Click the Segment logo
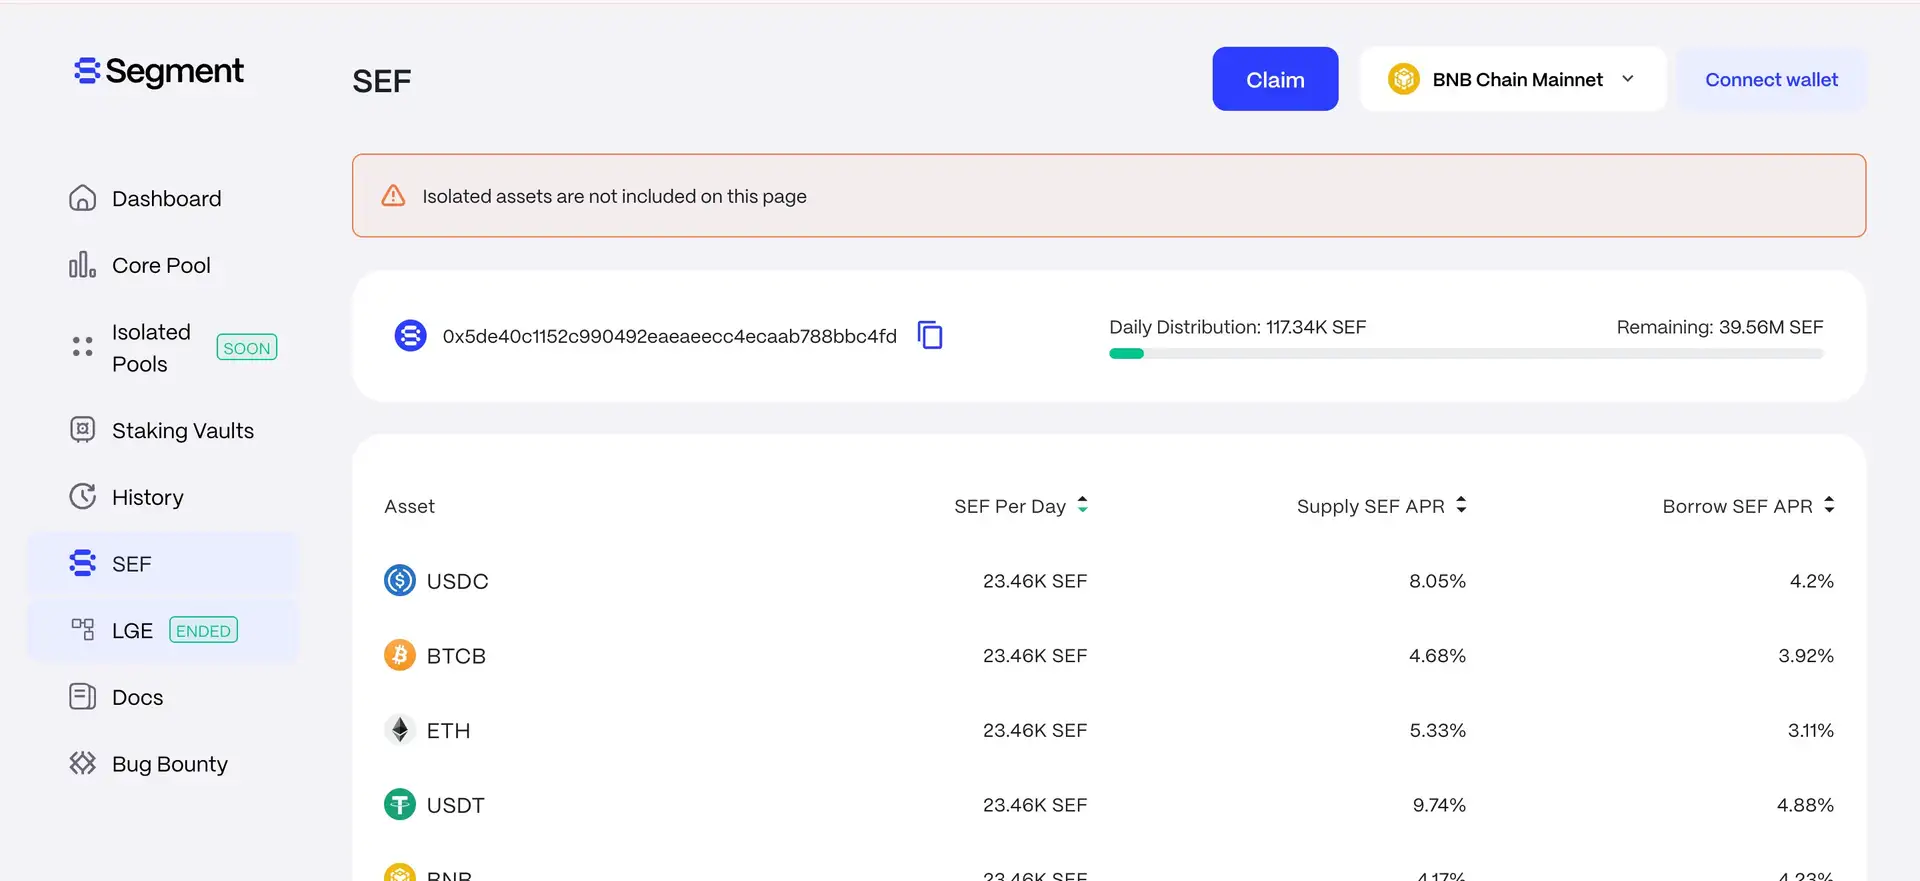The image size is (1920, 881). point(160,71)
